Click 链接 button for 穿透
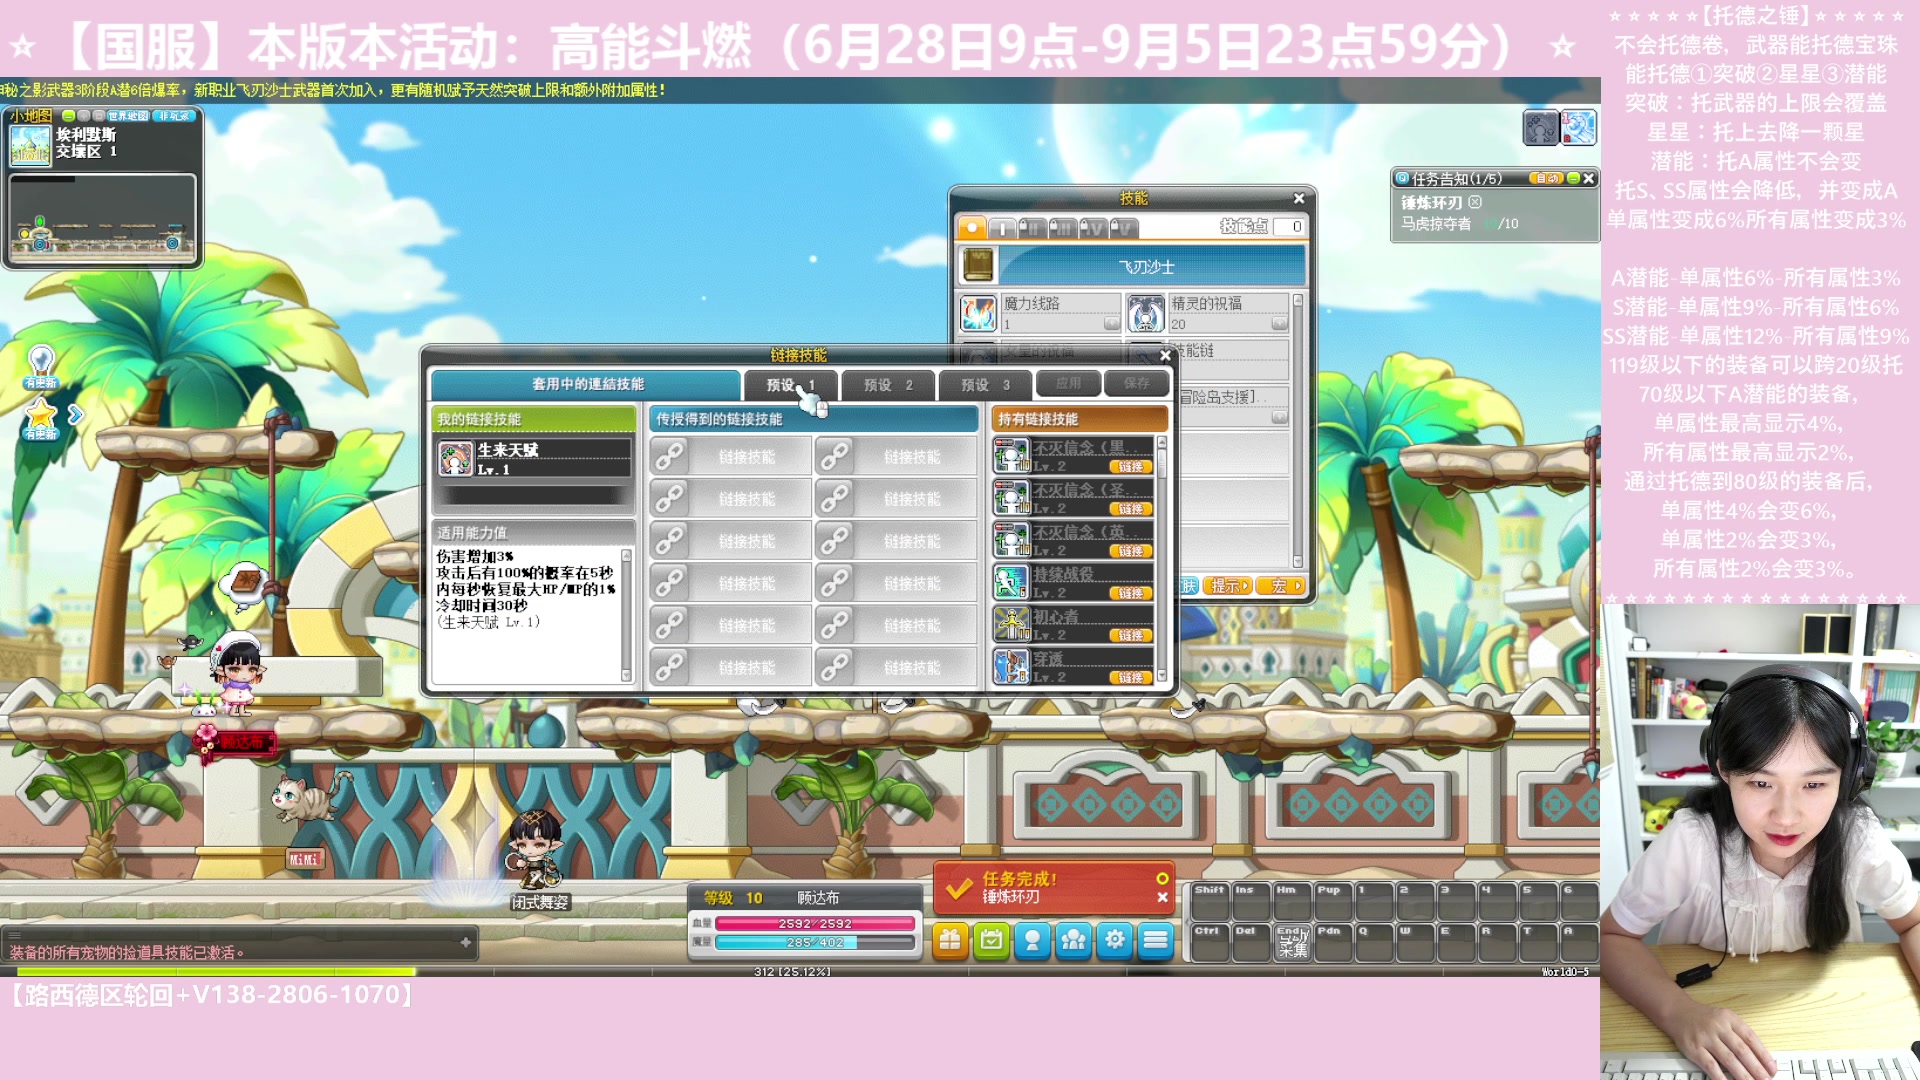The height and width of the screenshot is (1080, 1920). (1131, 677)
